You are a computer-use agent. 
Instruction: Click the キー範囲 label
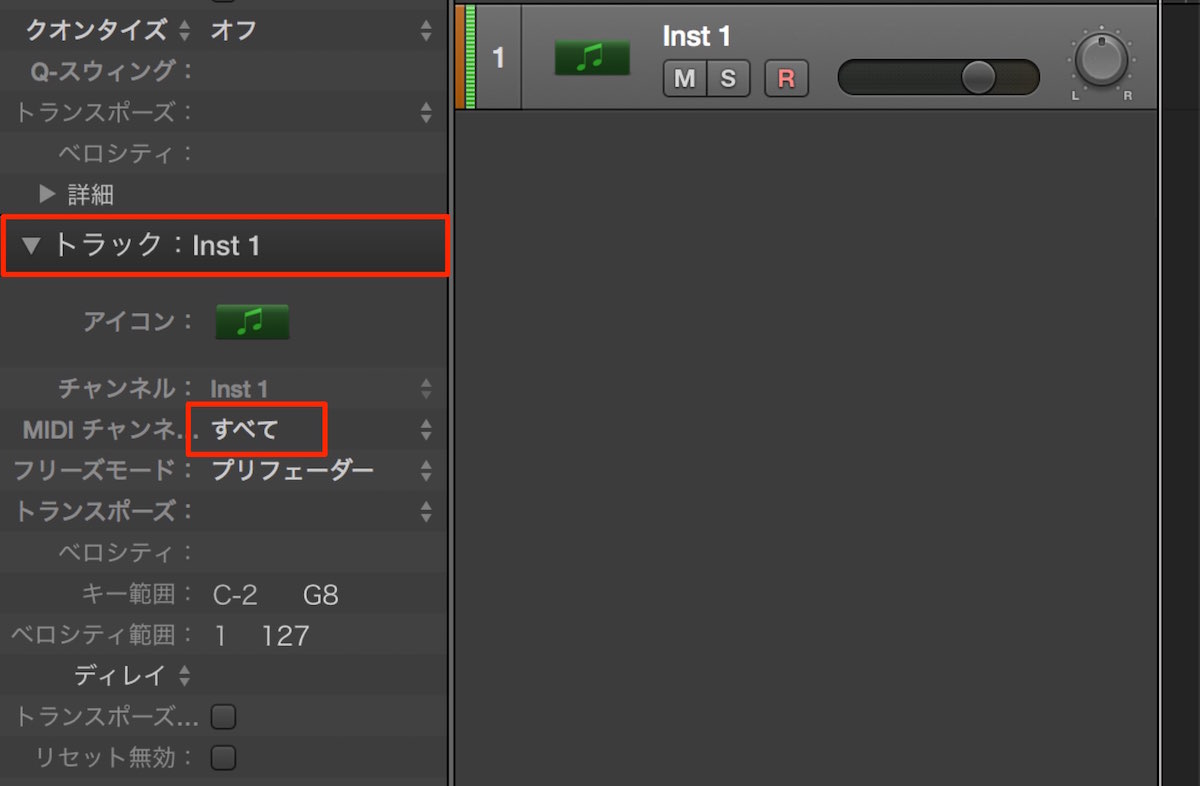coord(138,596)
